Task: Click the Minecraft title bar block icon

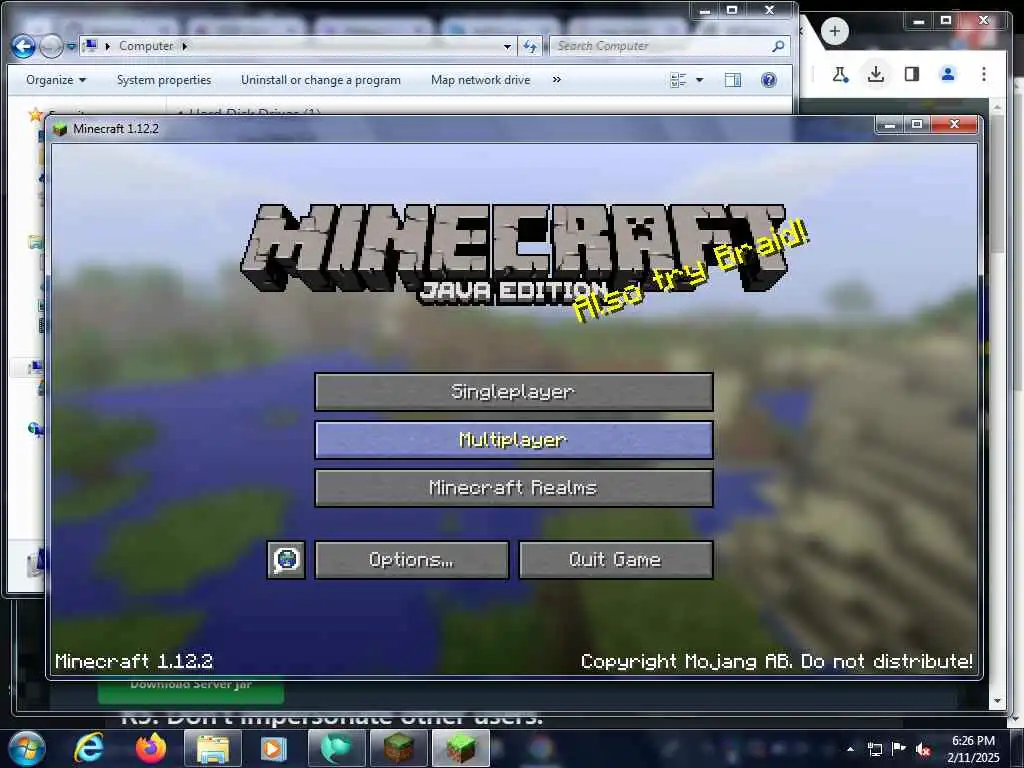Action: coord(61,129)
